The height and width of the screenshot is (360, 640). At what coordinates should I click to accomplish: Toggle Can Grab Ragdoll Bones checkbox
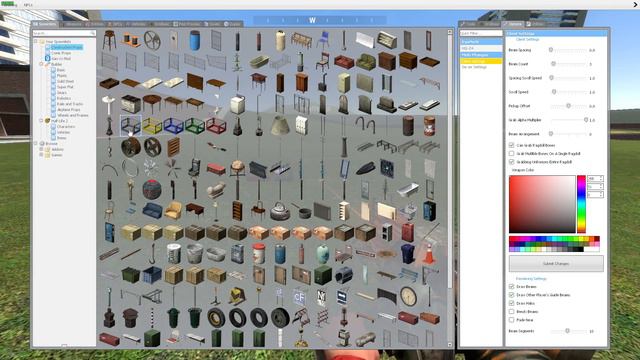click(511, 145)
